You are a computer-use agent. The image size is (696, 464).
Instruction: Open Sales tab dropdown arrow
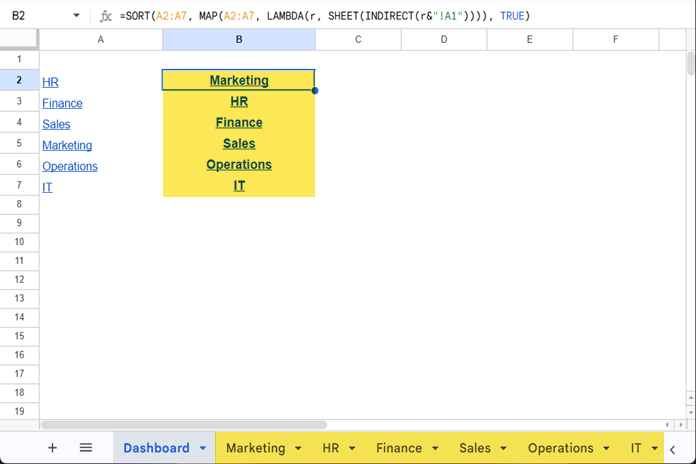click(x=503, y=448)
